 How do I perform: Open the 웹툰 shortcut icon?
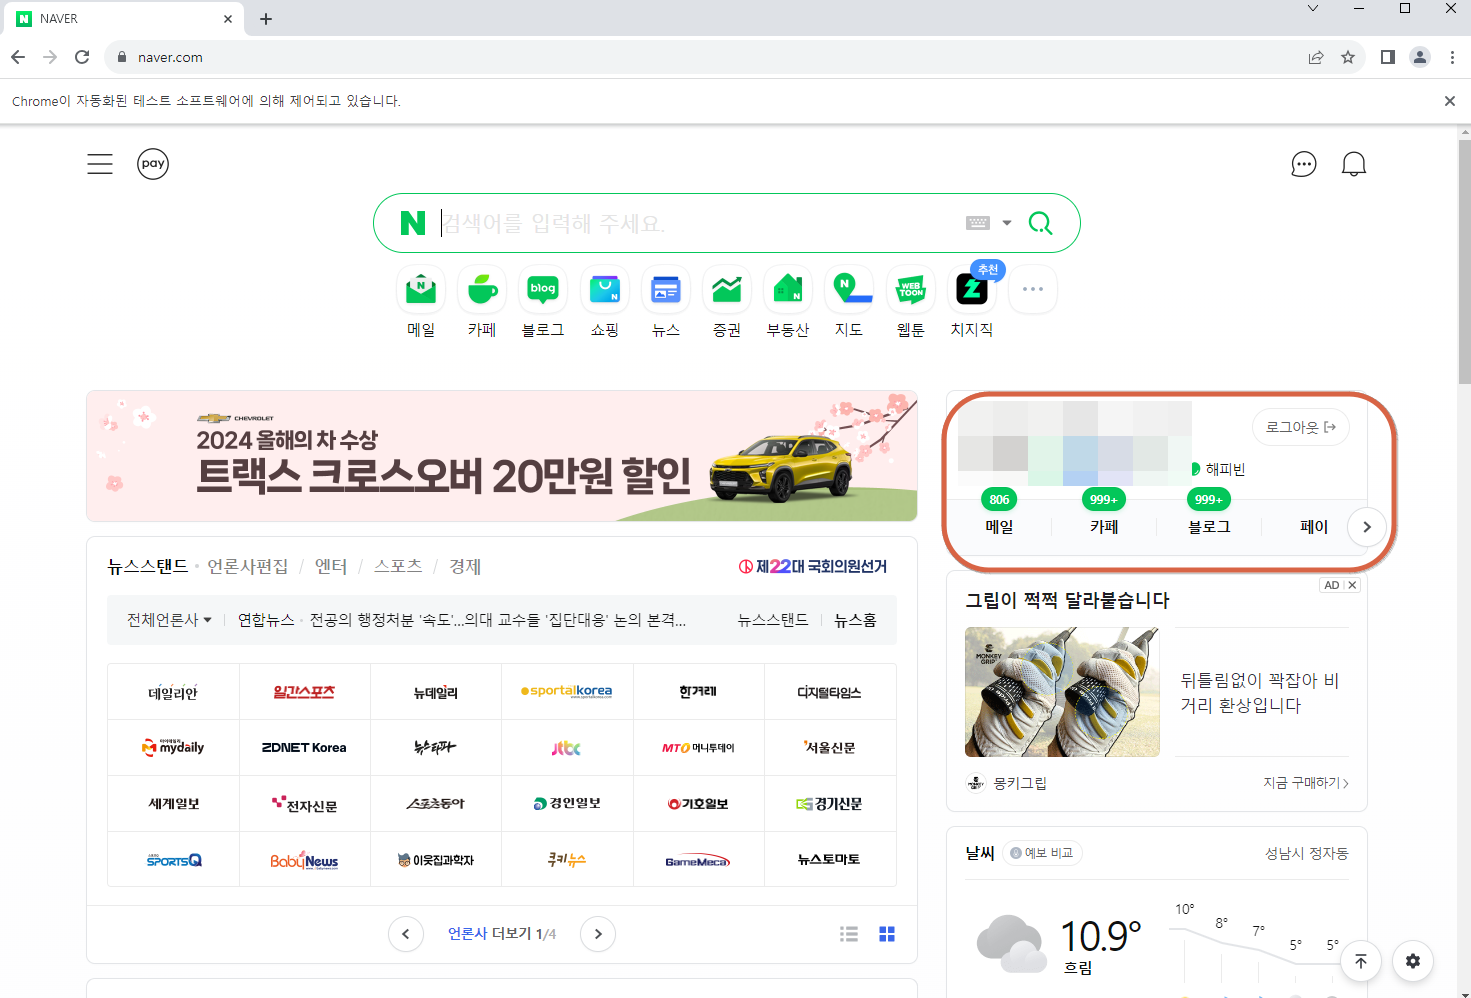911,290
